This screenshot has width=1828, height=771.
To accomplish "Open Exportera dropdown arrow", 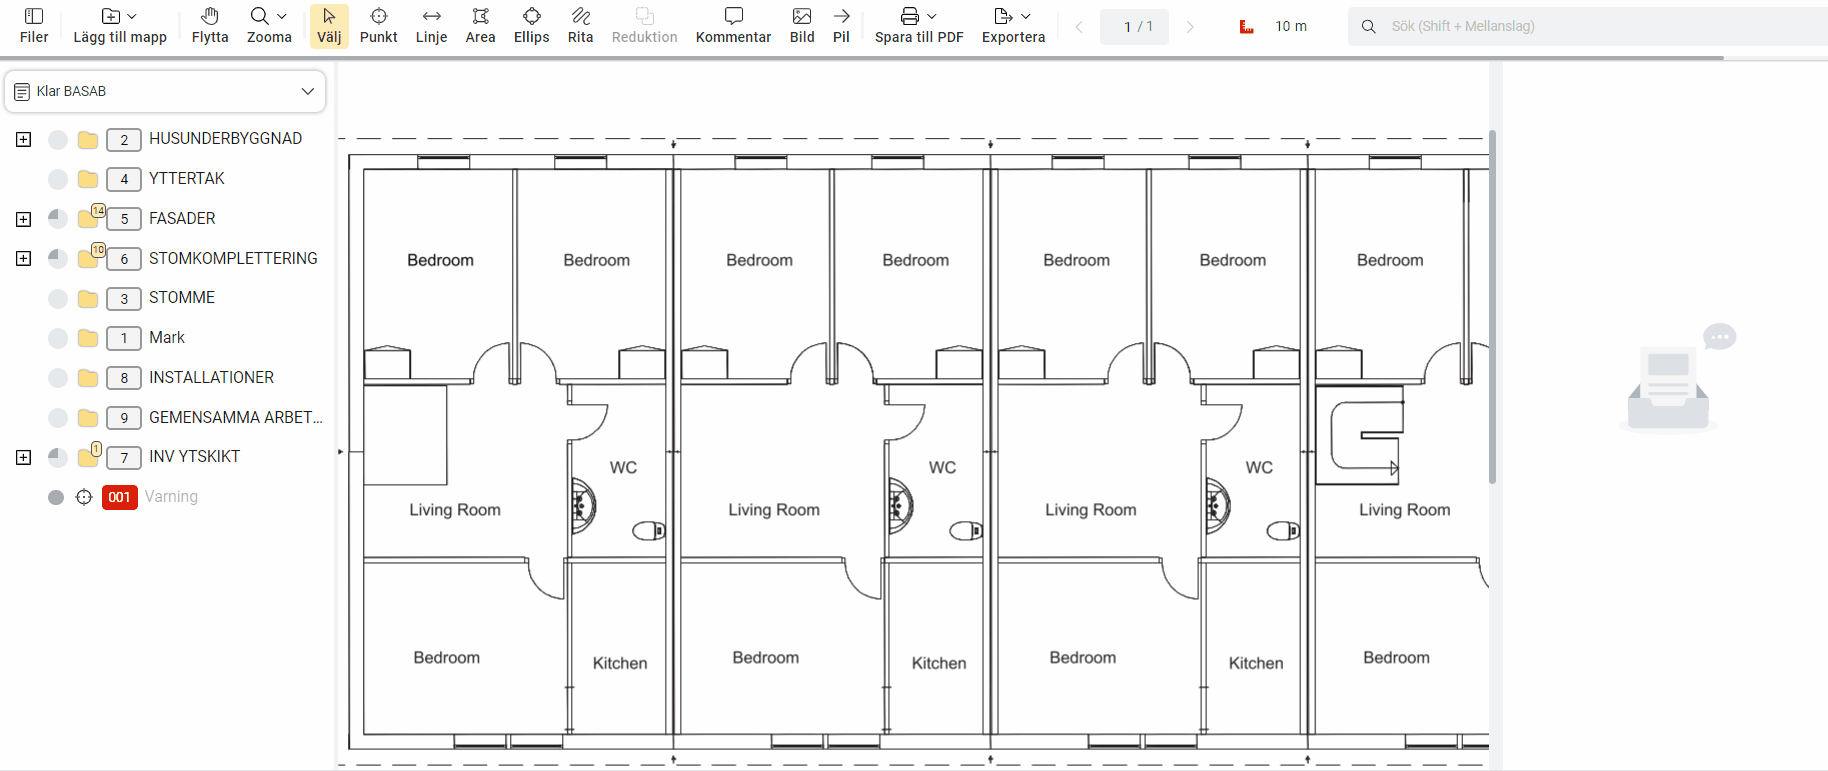I will coord(1026,17).
